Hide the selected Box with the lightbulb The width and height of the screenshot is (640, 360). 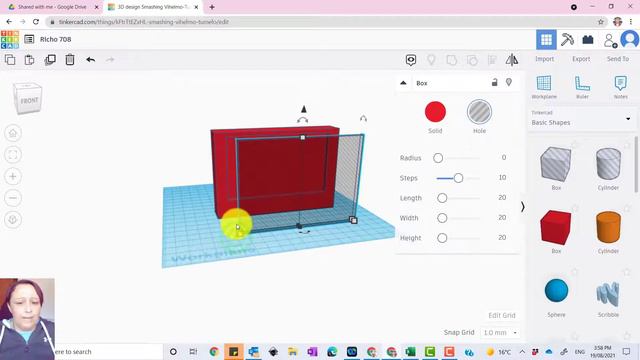(x=509, y=82)
